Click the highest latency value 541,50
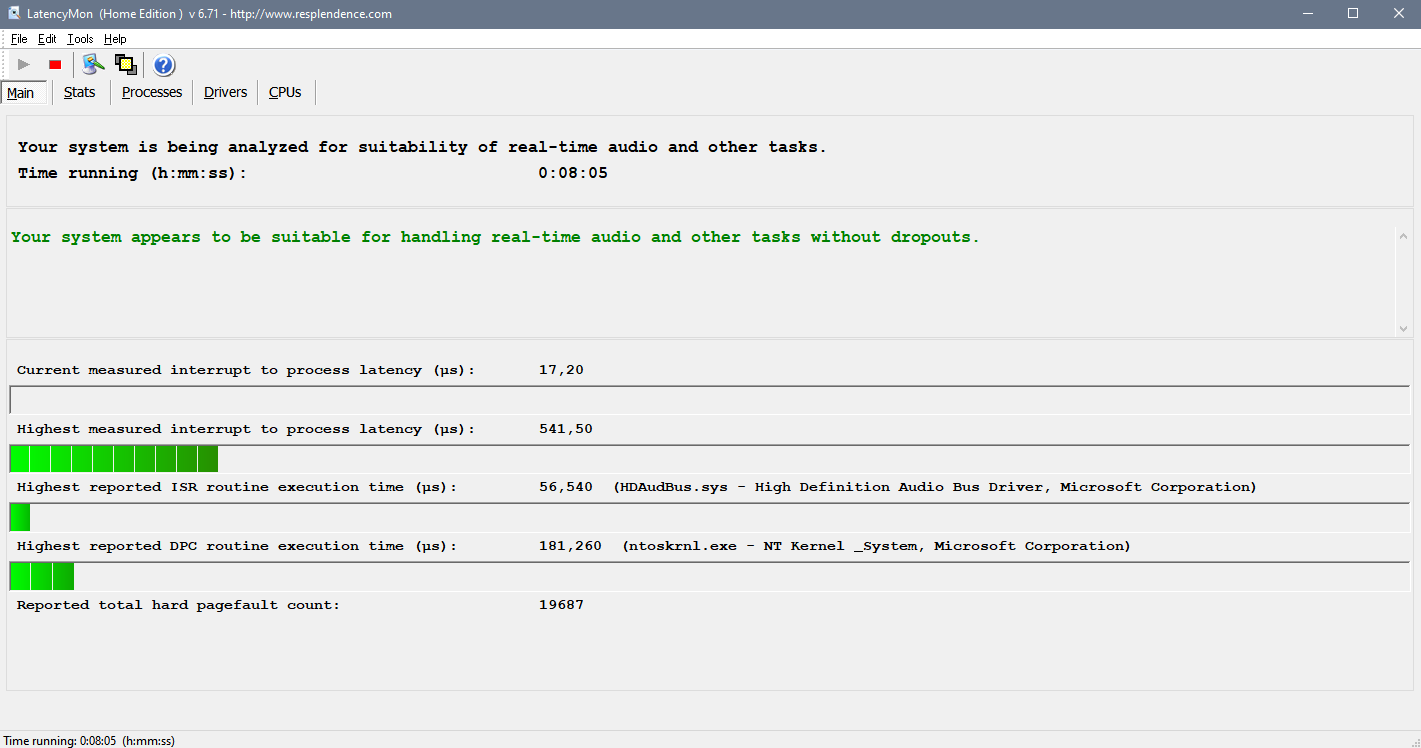 click(566, 429)
